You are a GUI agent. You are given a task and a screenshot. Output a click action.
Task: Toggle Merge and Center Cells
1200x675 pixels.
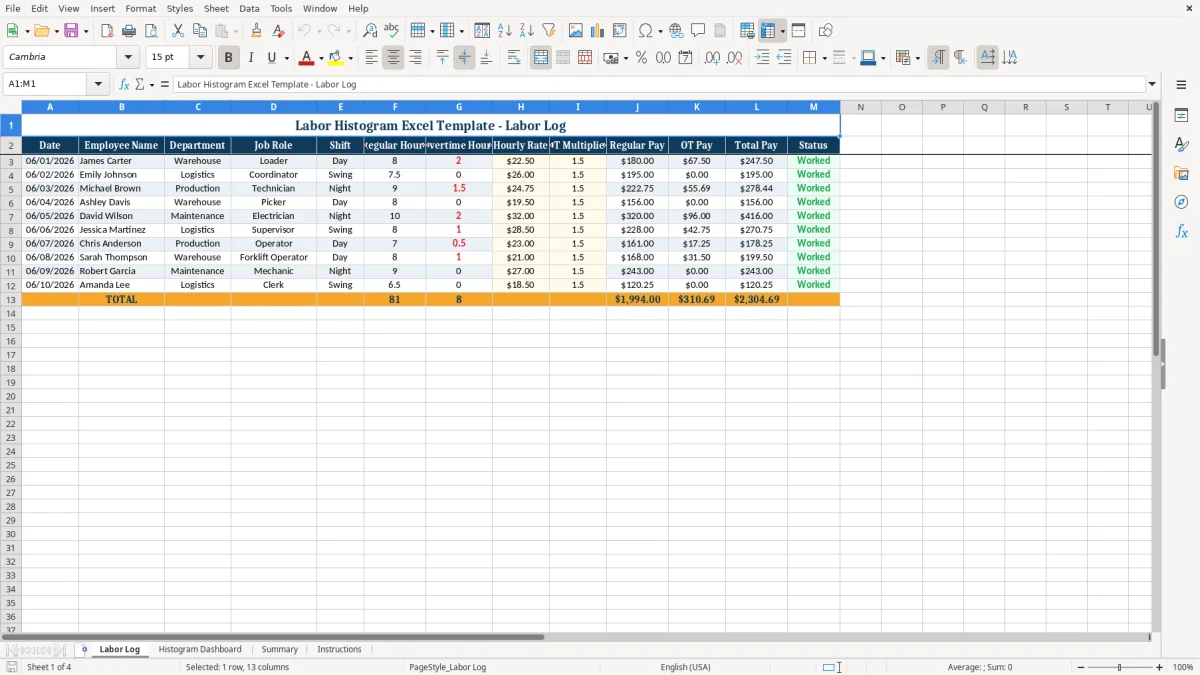[x=541, y=58]
